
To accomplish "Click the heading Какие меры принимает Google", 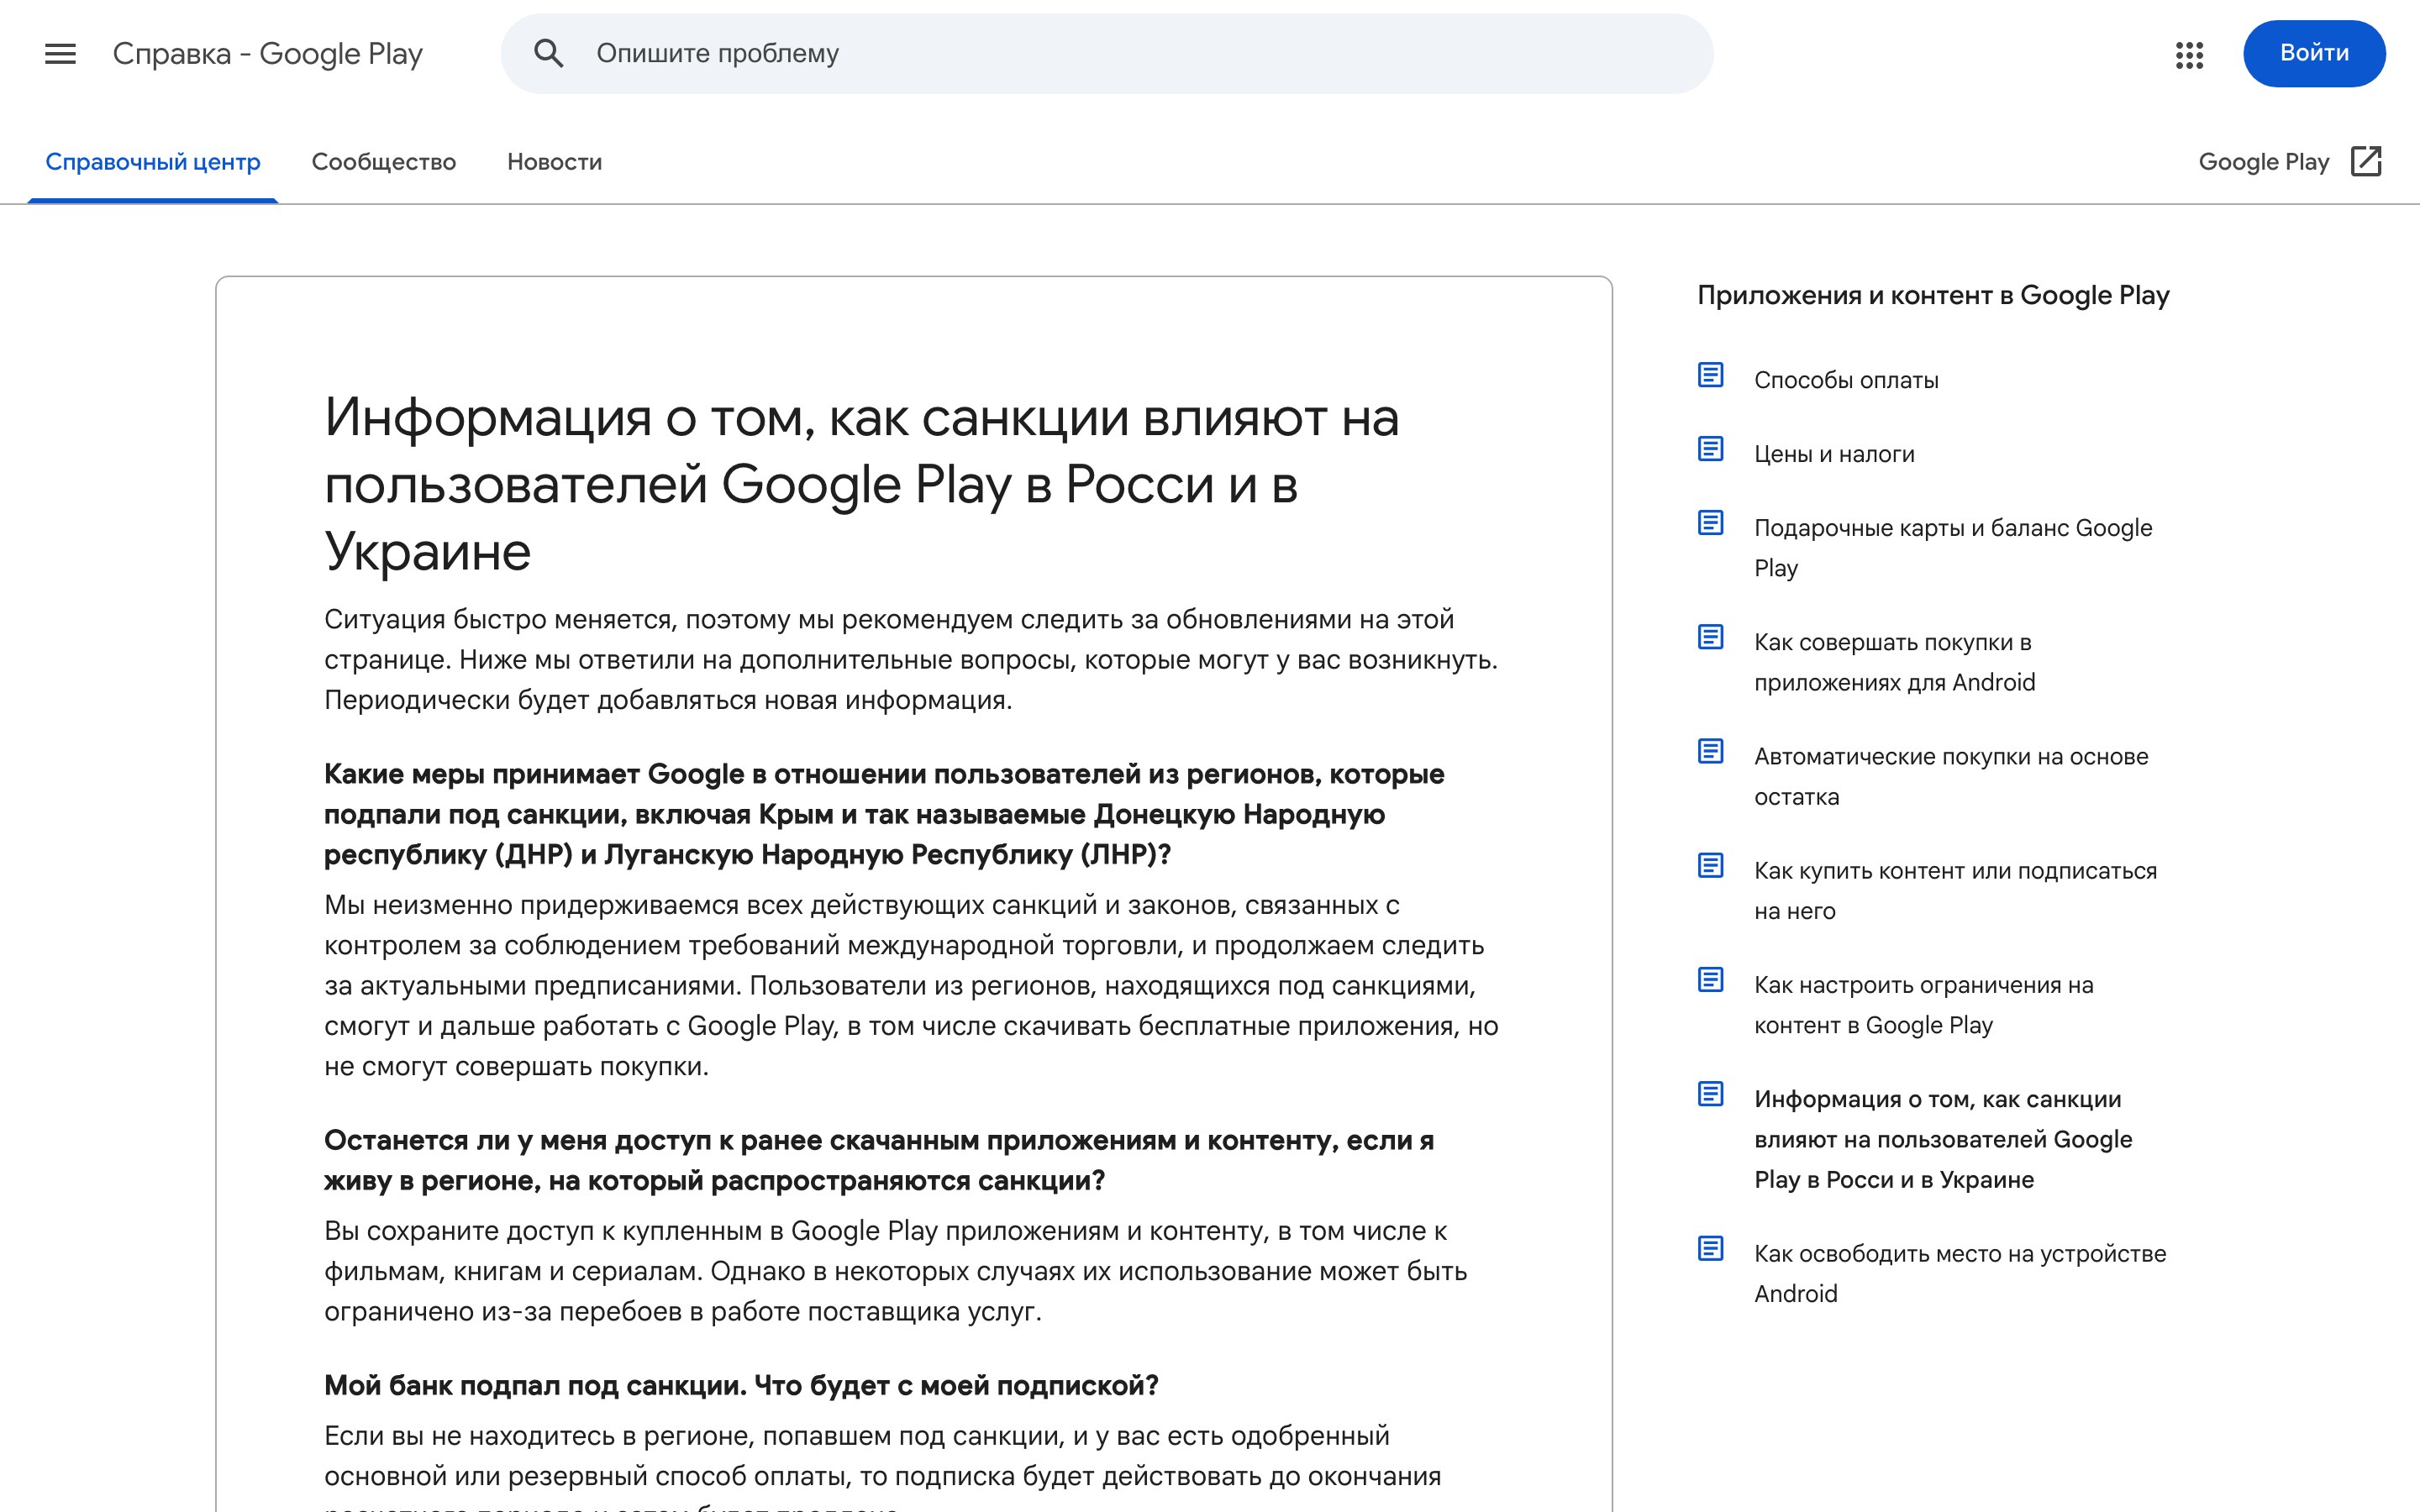I will coord(884,814).
